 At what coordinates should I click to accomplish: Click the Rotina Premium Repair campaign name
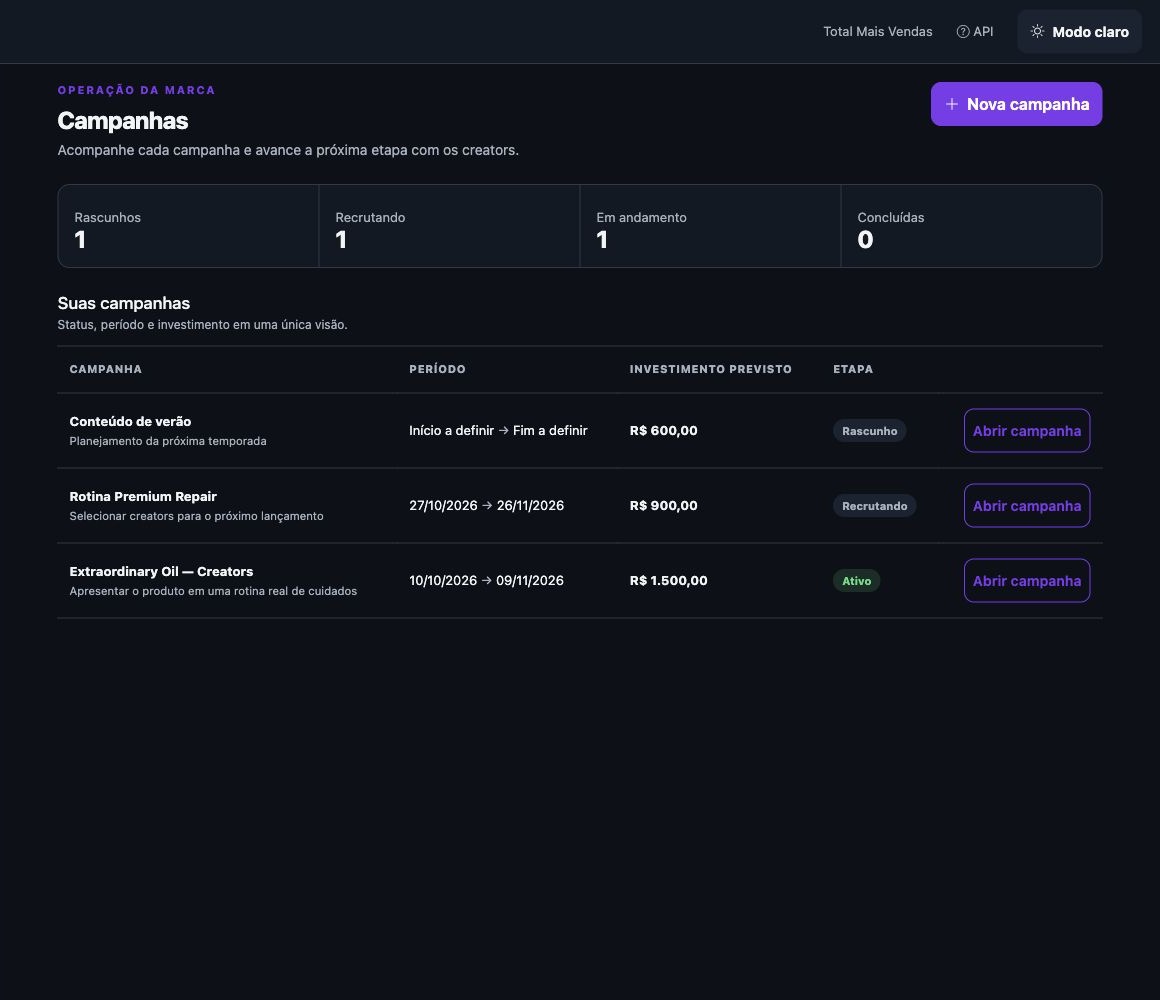pyautogui.click(x=143, y=496)
